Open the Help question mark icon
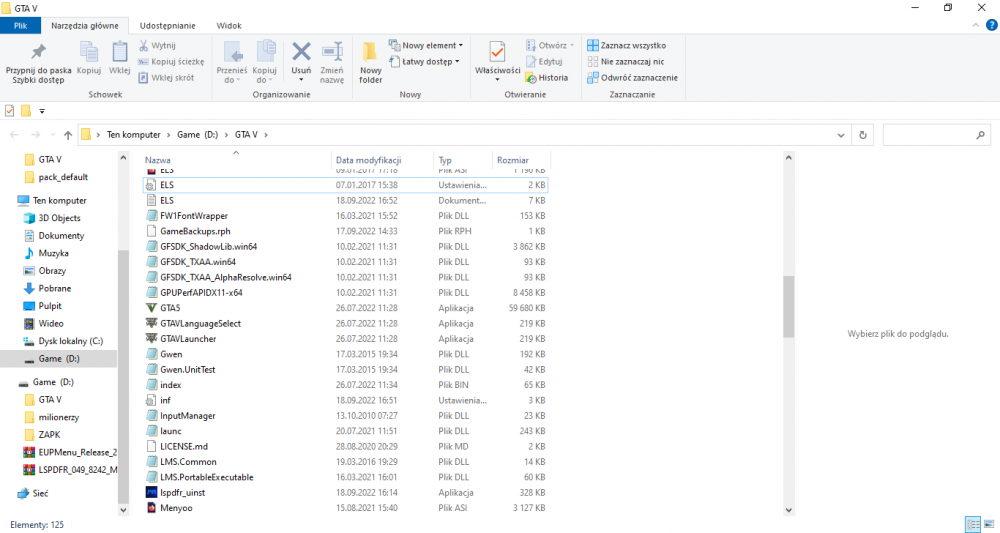Screen dimensions: 1000x533 (991, 26)
